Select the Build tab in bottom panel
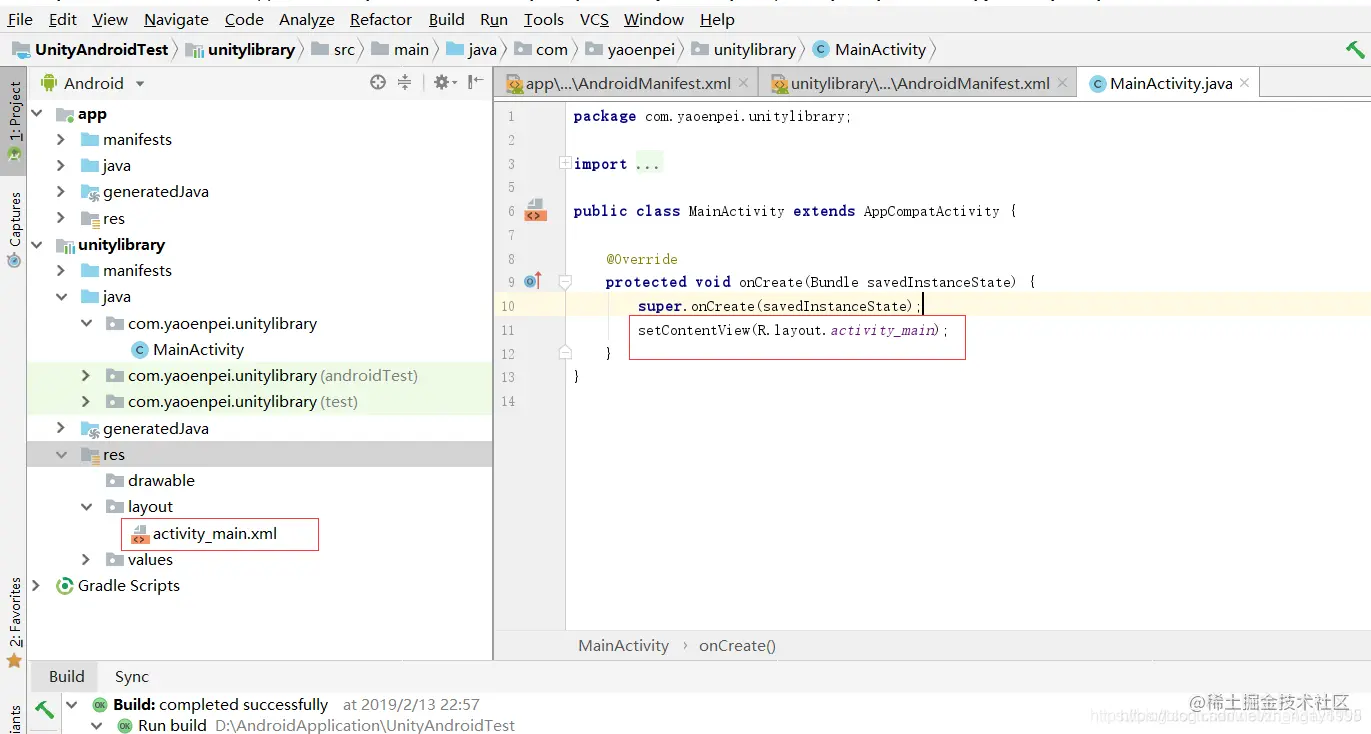This screenshot has width=1371, height=734. click(67, 676)
